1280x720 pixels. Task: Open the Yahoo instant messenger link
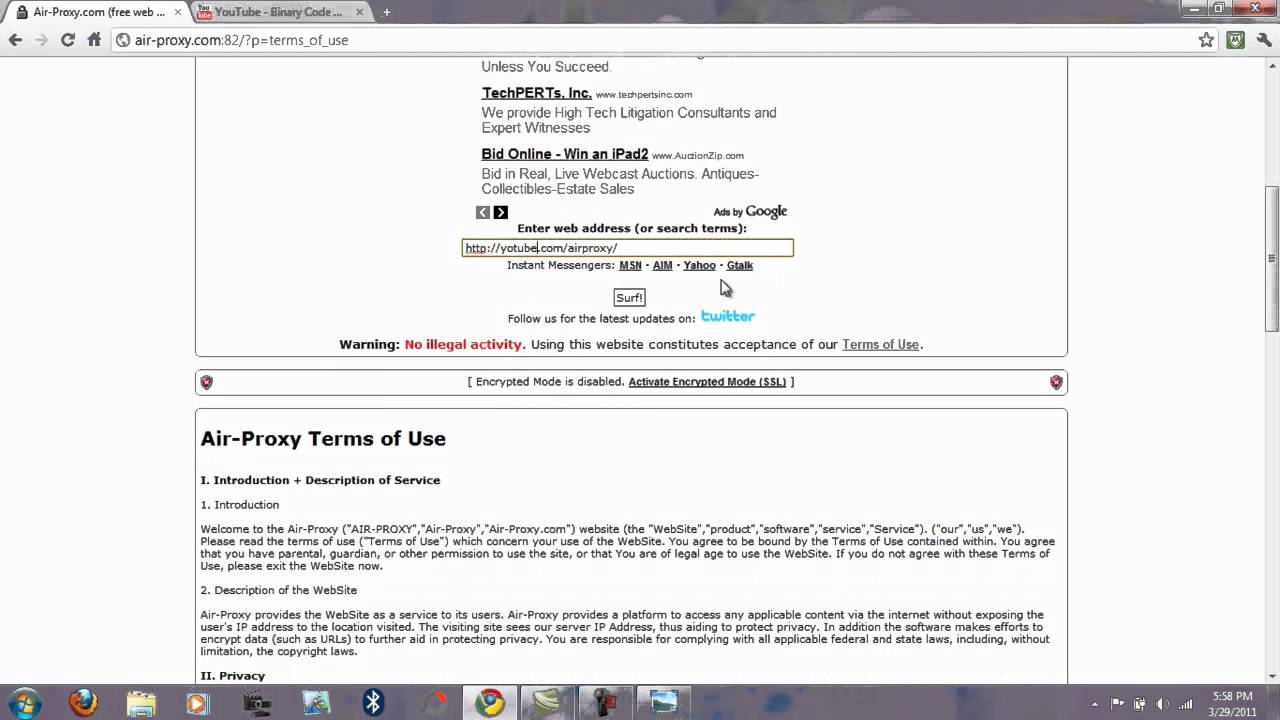pos(699,265)
